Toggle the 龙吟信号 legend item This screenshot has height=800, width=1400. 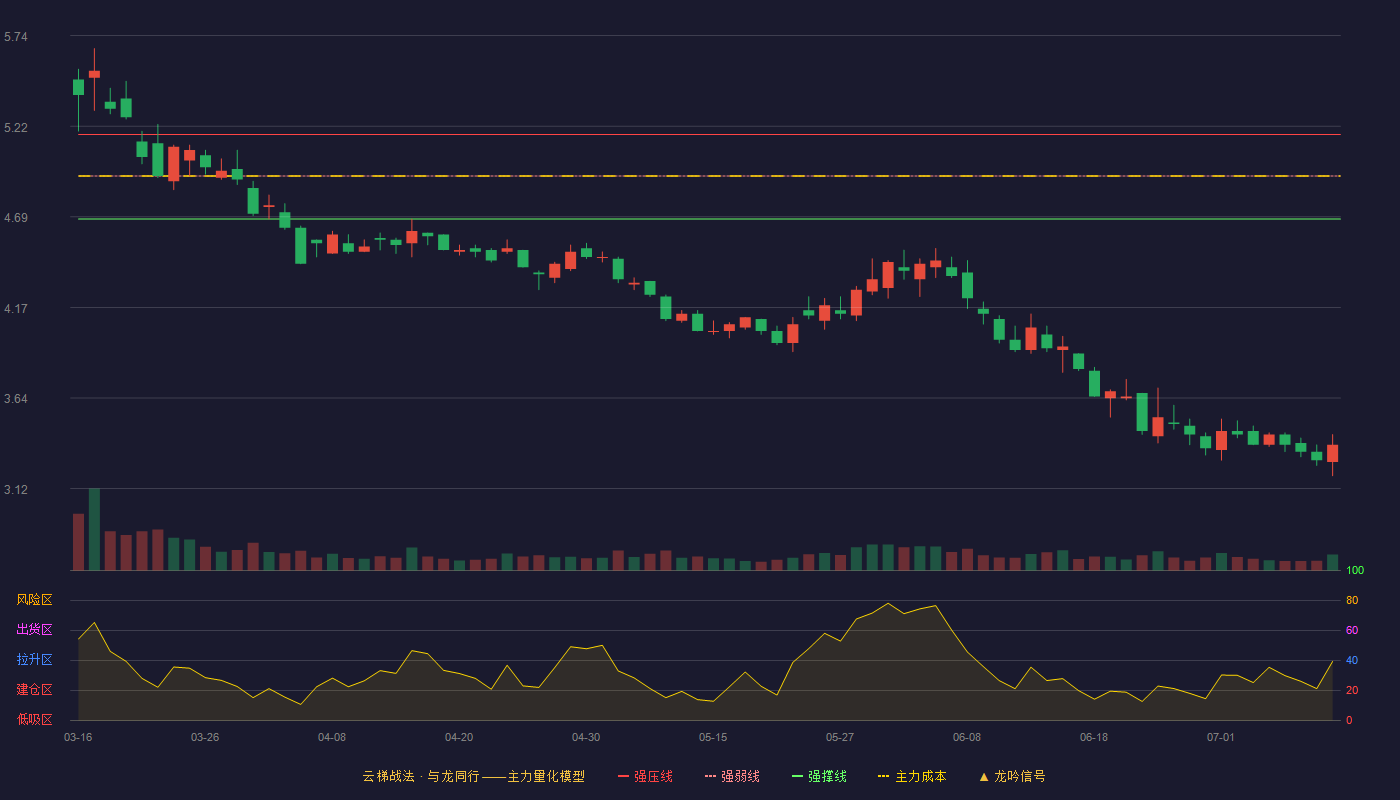(x=1012, y=776)
